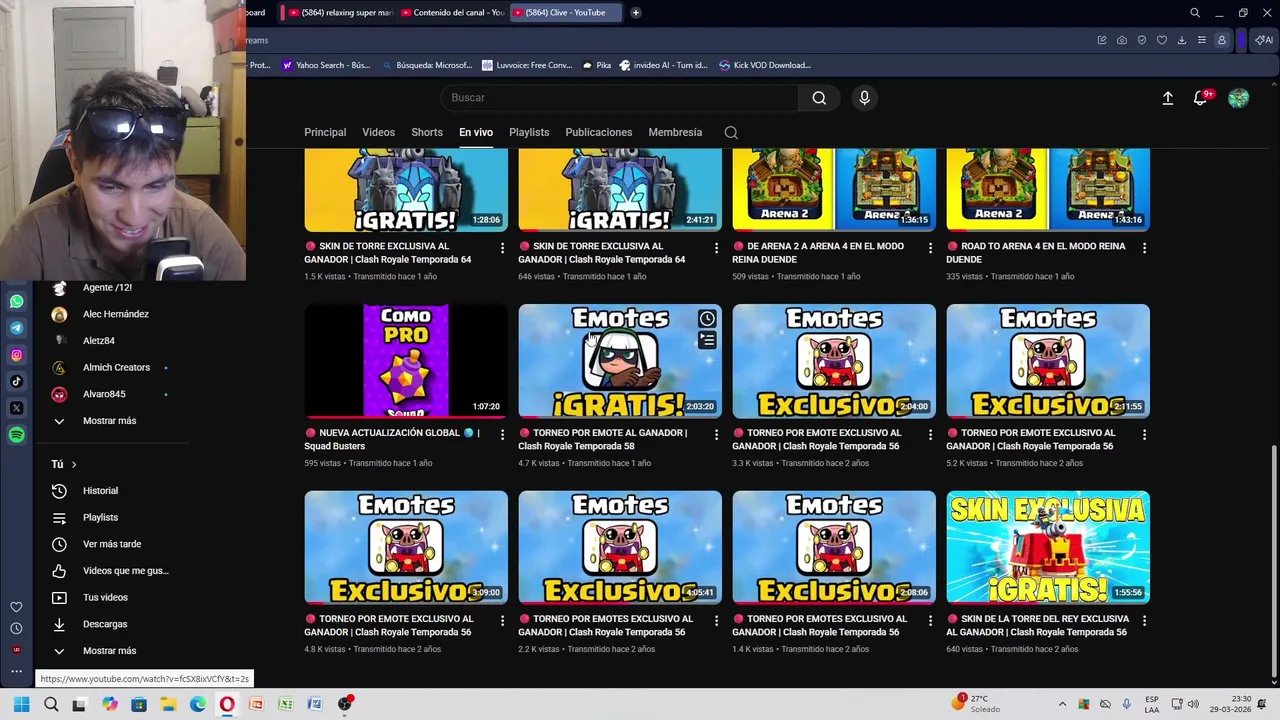Image resolution: width=1280 pixels, height=720 pixels.
Task: Open Opera easy setup sliders icon
Action: click(1201, 40)
